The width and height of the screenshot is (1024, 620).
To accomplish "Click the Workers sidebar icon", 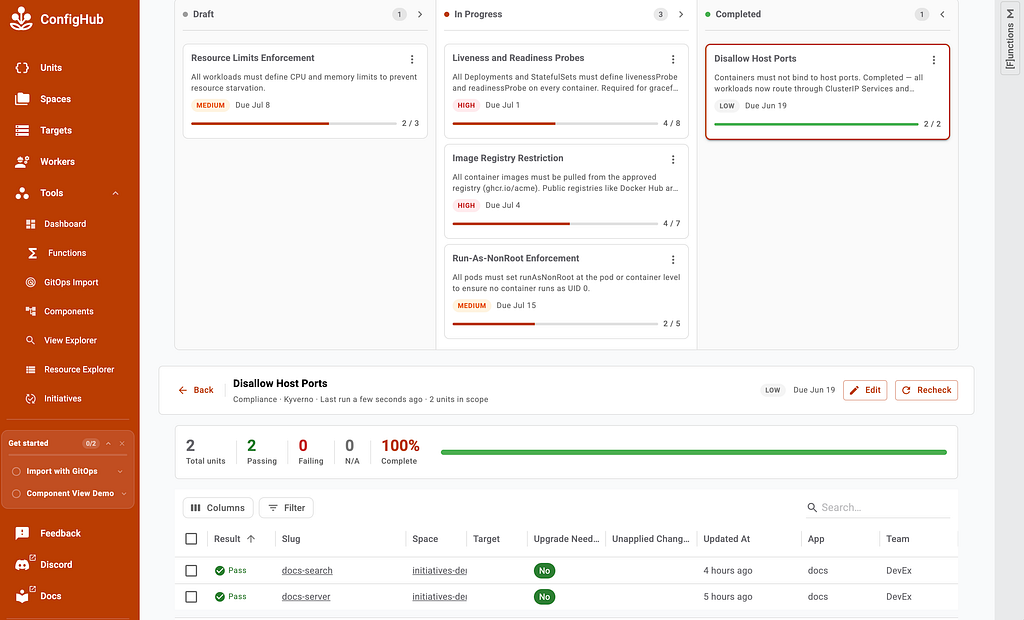I will coord(22,162).
